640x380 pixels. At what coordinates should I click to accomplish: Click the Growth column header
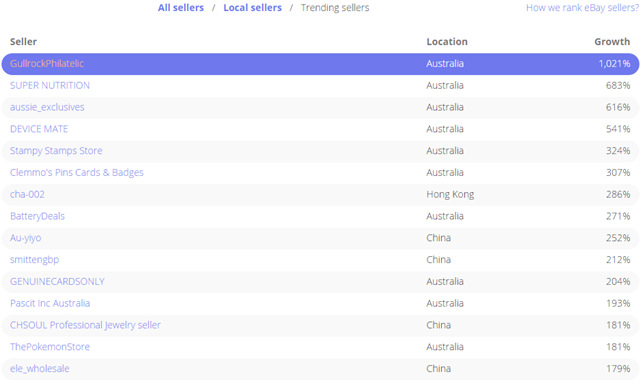pyautogui.click(x=612, y=42)
